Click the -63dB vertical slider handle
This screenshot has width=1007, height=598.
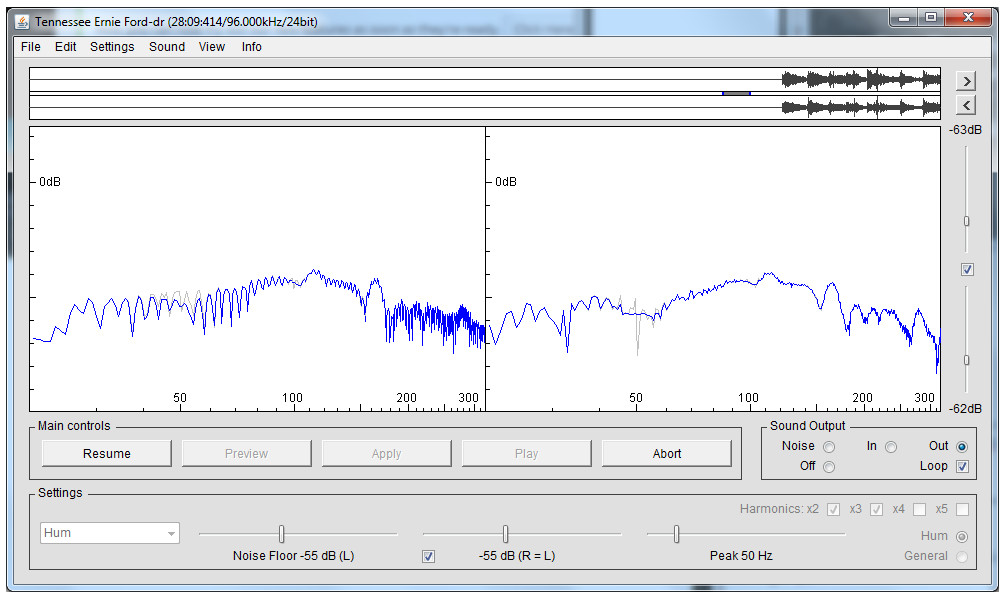tap(967, 222)
